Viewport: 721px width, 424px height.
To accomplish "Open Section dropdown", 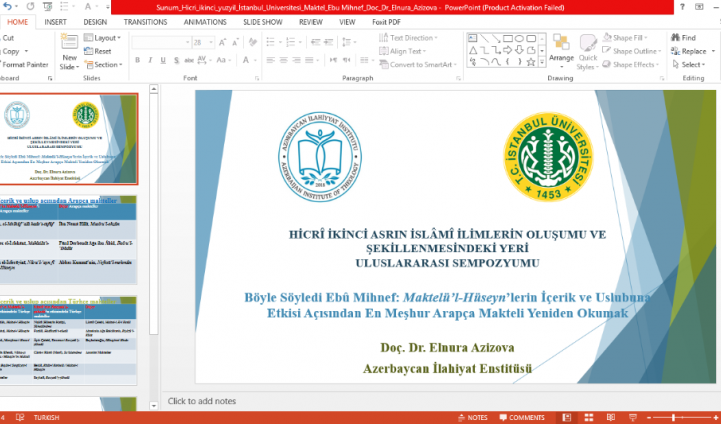I will [x=103, y=64].
